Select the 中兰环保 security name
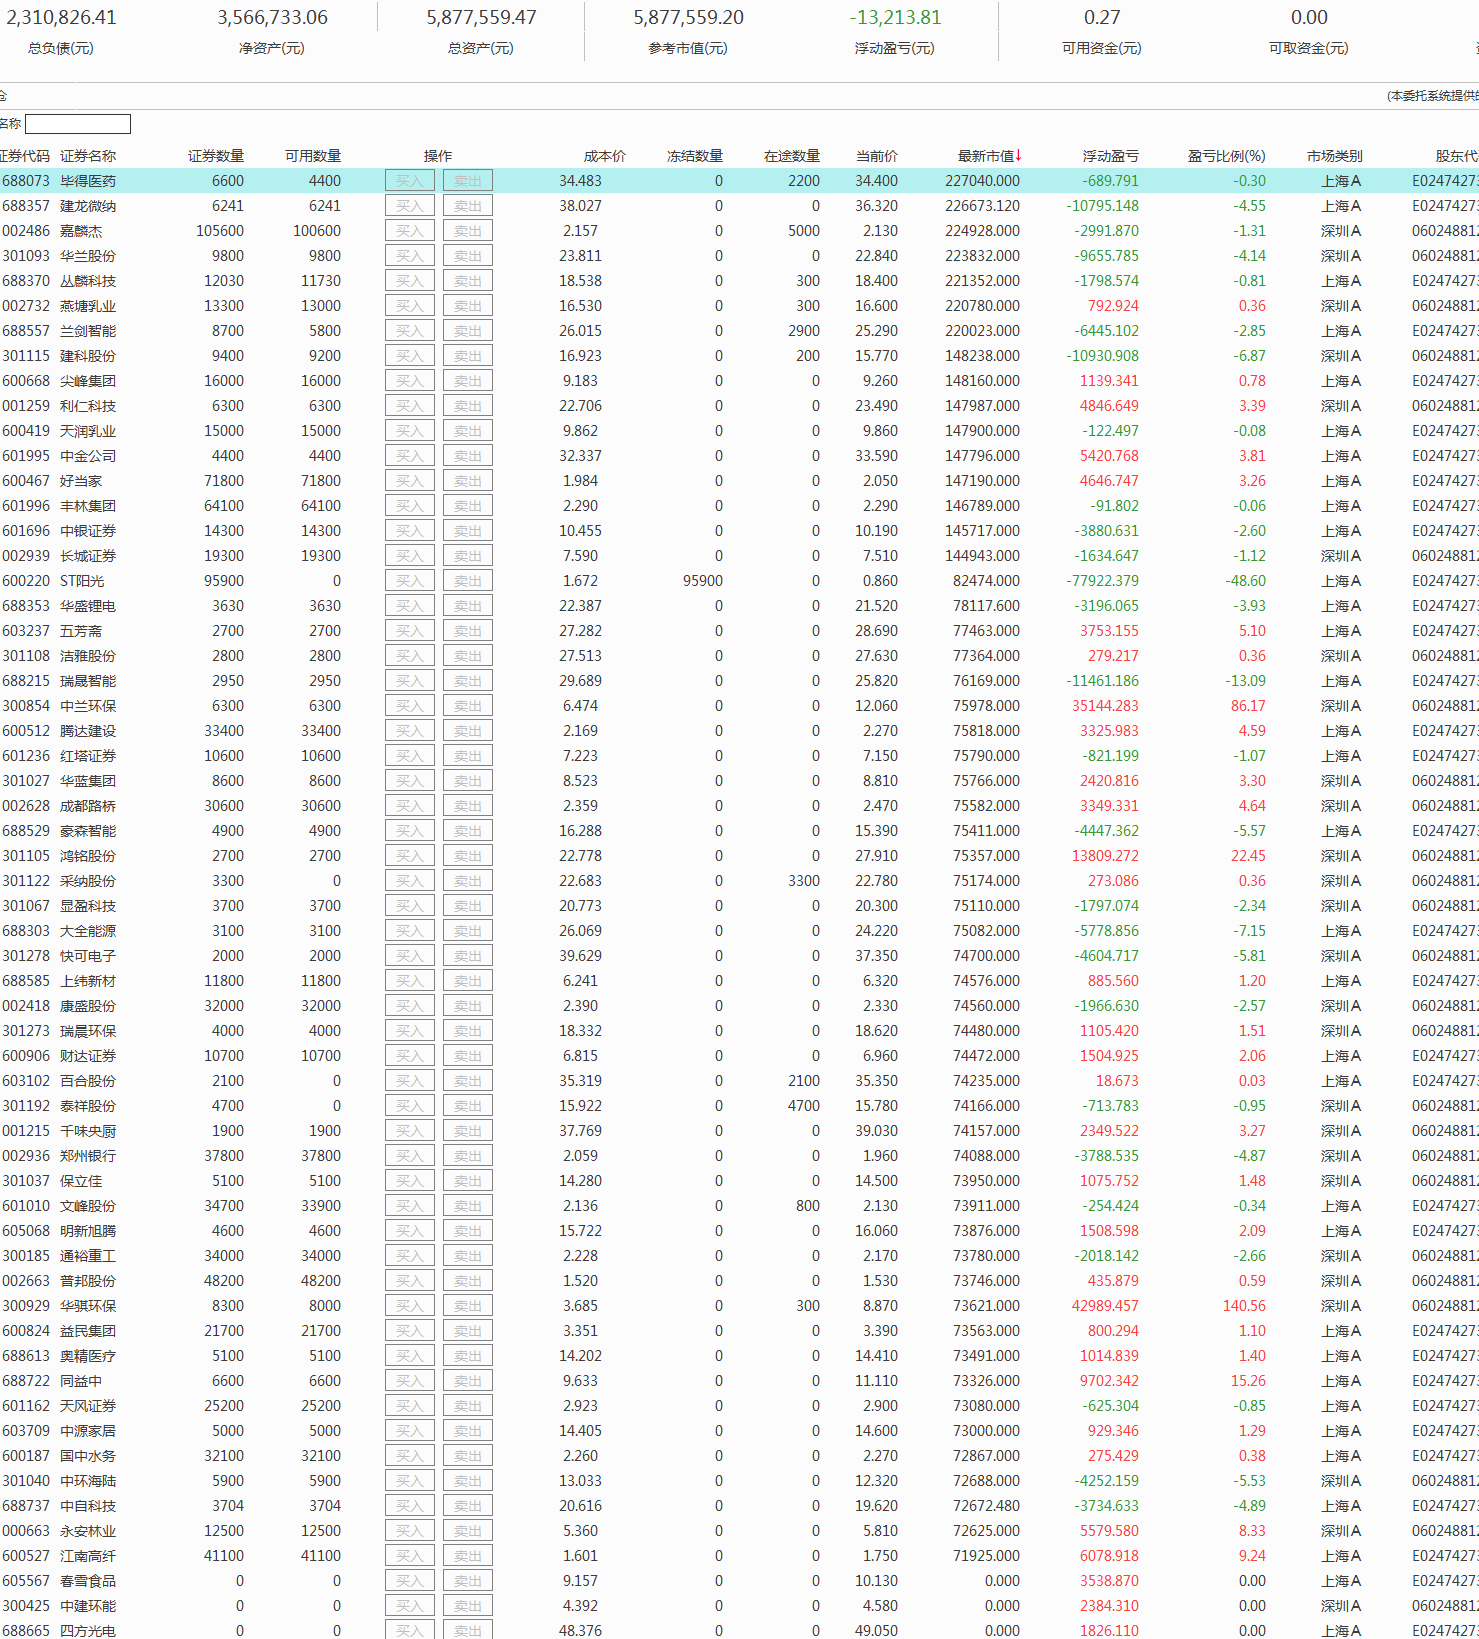 (88, 706)
